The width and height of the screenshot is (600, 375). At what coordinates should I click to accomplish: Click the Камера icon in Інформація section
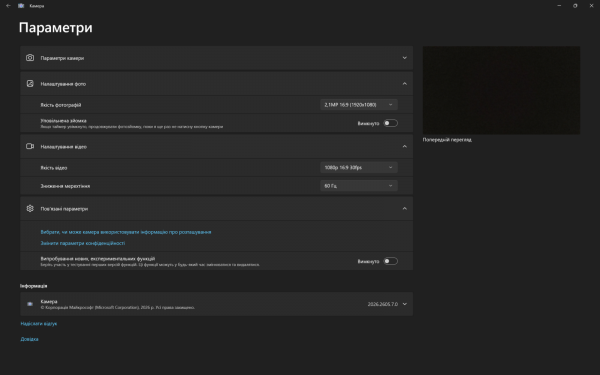[x=30, y=304]
